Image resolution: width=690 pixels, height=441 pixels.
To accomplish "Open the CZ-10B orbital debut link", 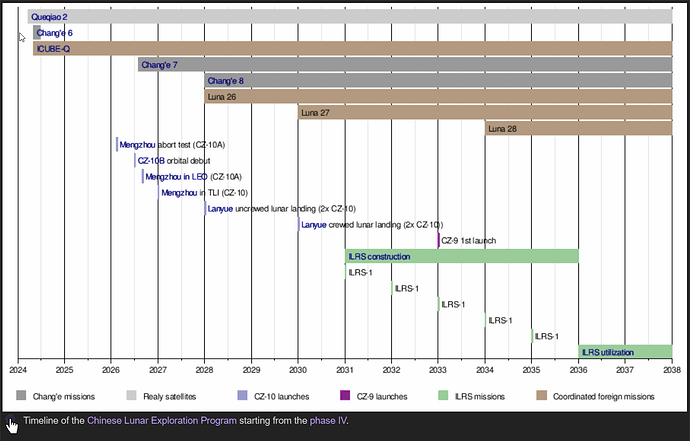I will coord(151,161).
